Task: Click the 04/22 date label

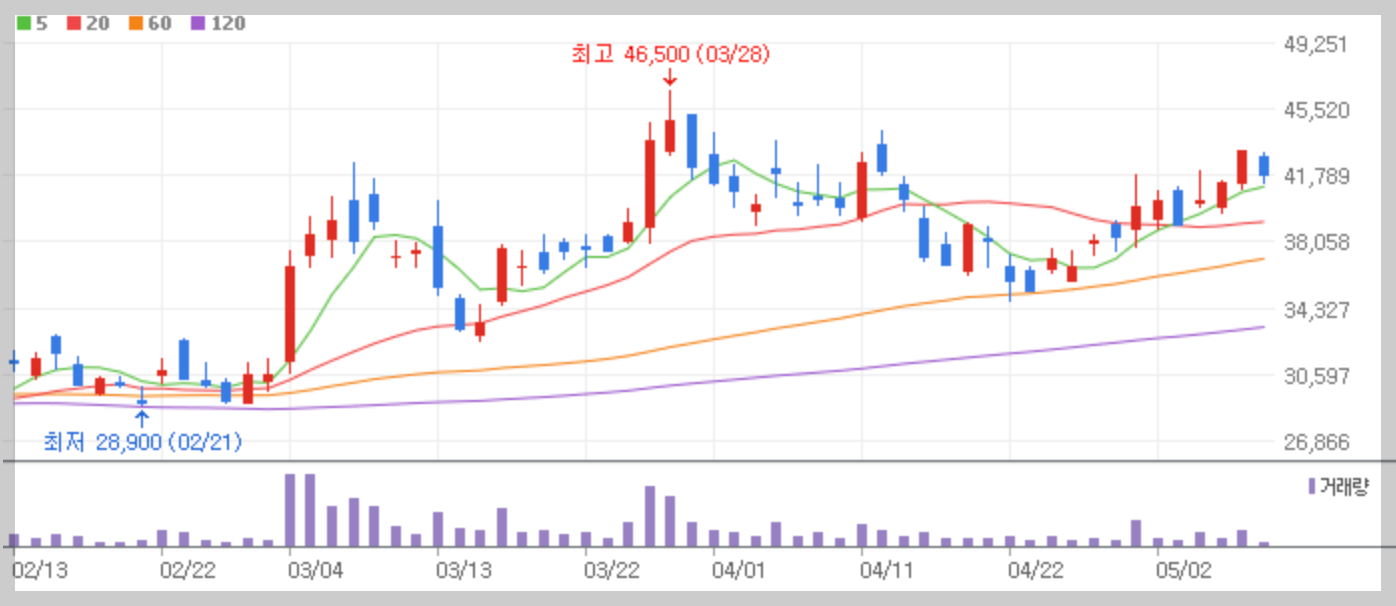Action: 1036,570
